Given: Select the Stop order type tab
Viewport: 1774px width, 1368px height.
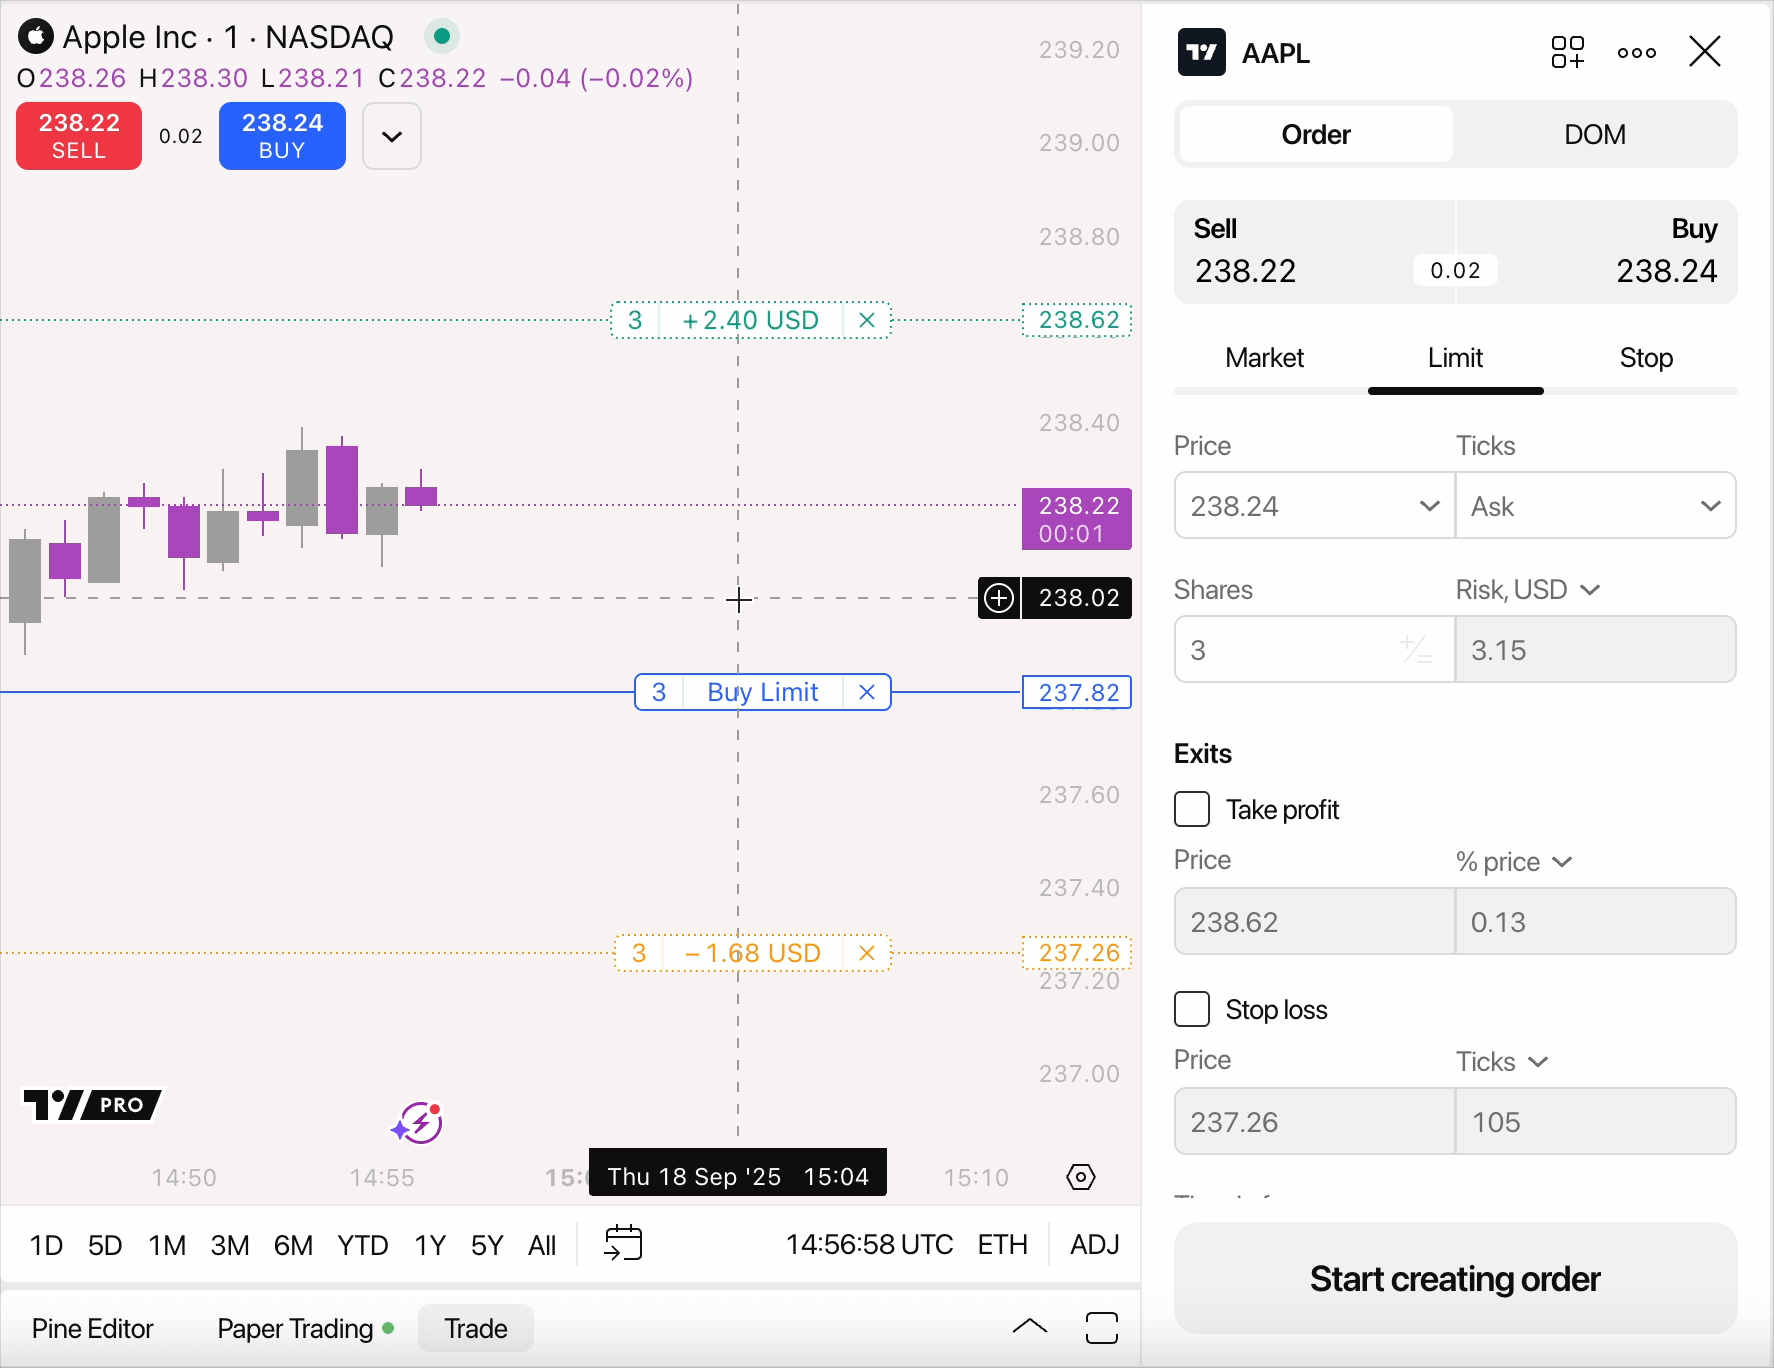Looking at the screenshot, I should click(x=1645, y=358).
